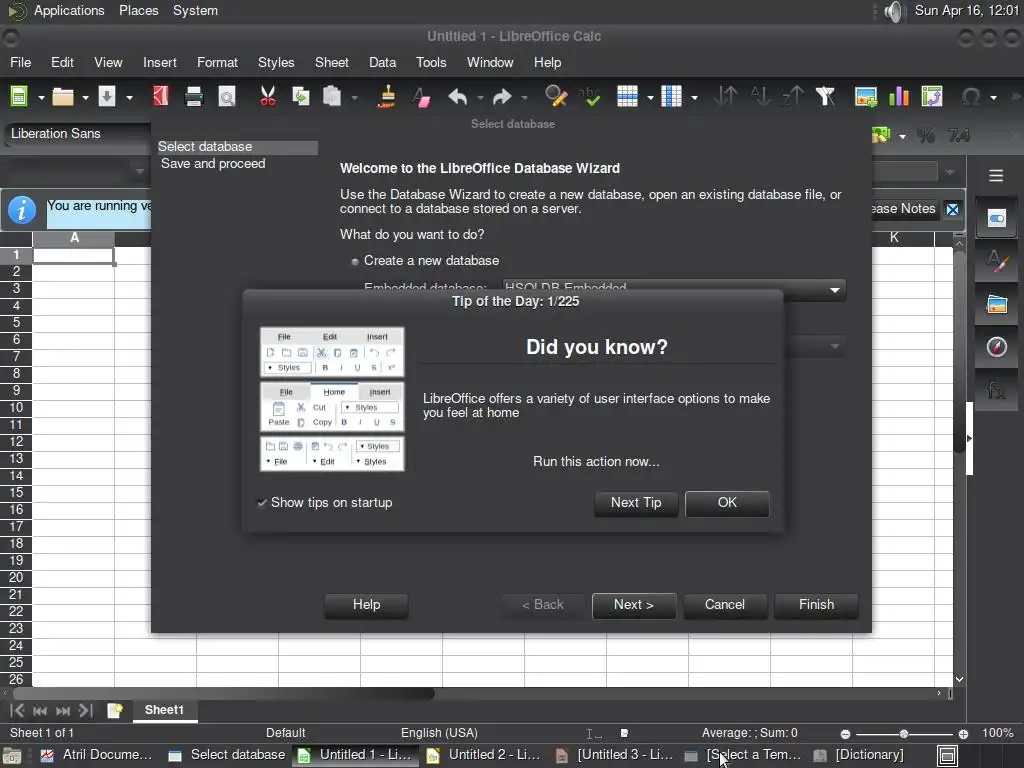This screenshot has width=1024, height=768.
Task: Open the Data menu
Action: (x=382, y=63)
